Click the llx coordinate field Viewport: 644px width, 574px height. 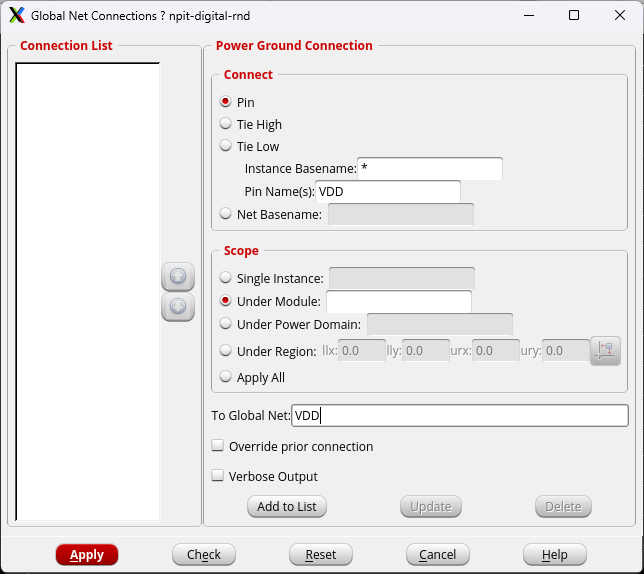click(362, 351)
